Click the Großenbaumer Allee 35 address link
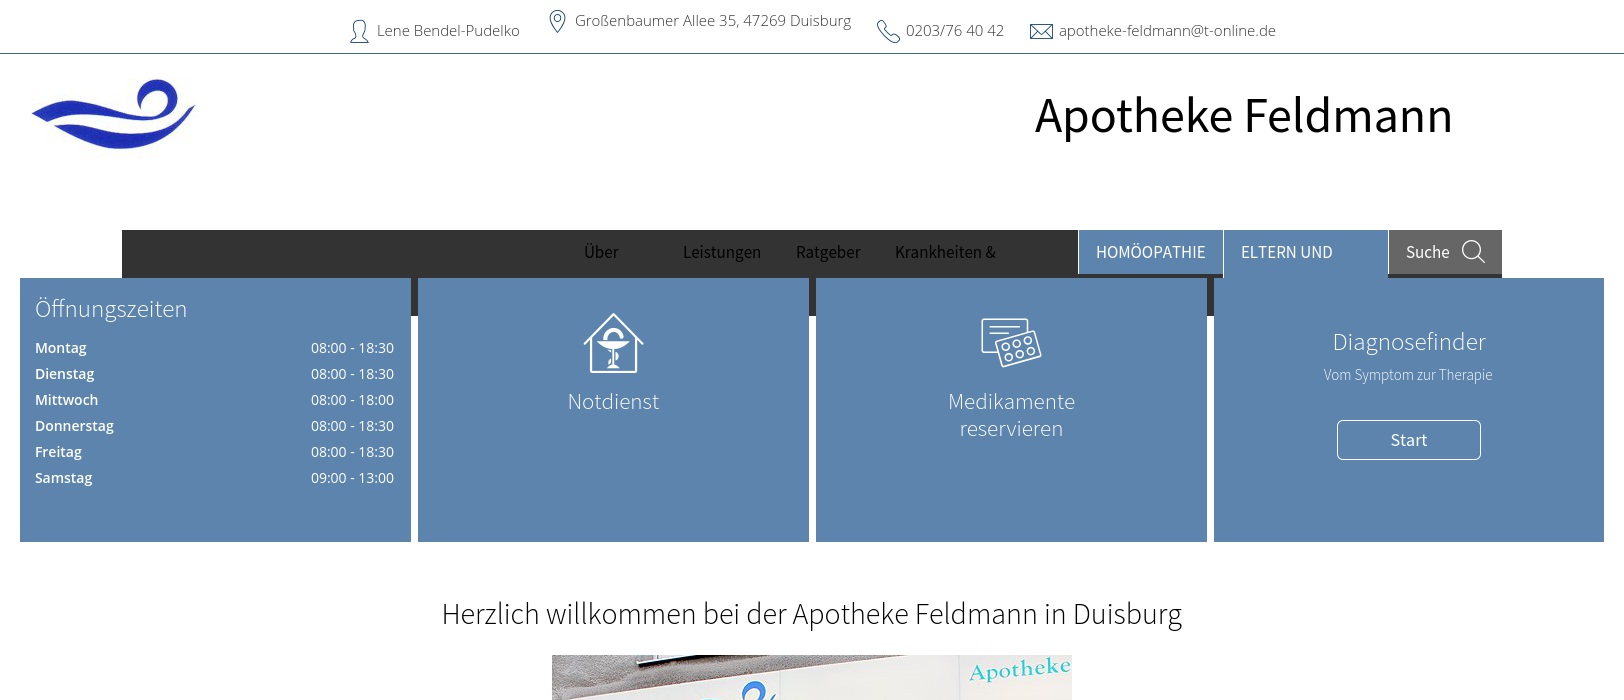 (712, 21)
